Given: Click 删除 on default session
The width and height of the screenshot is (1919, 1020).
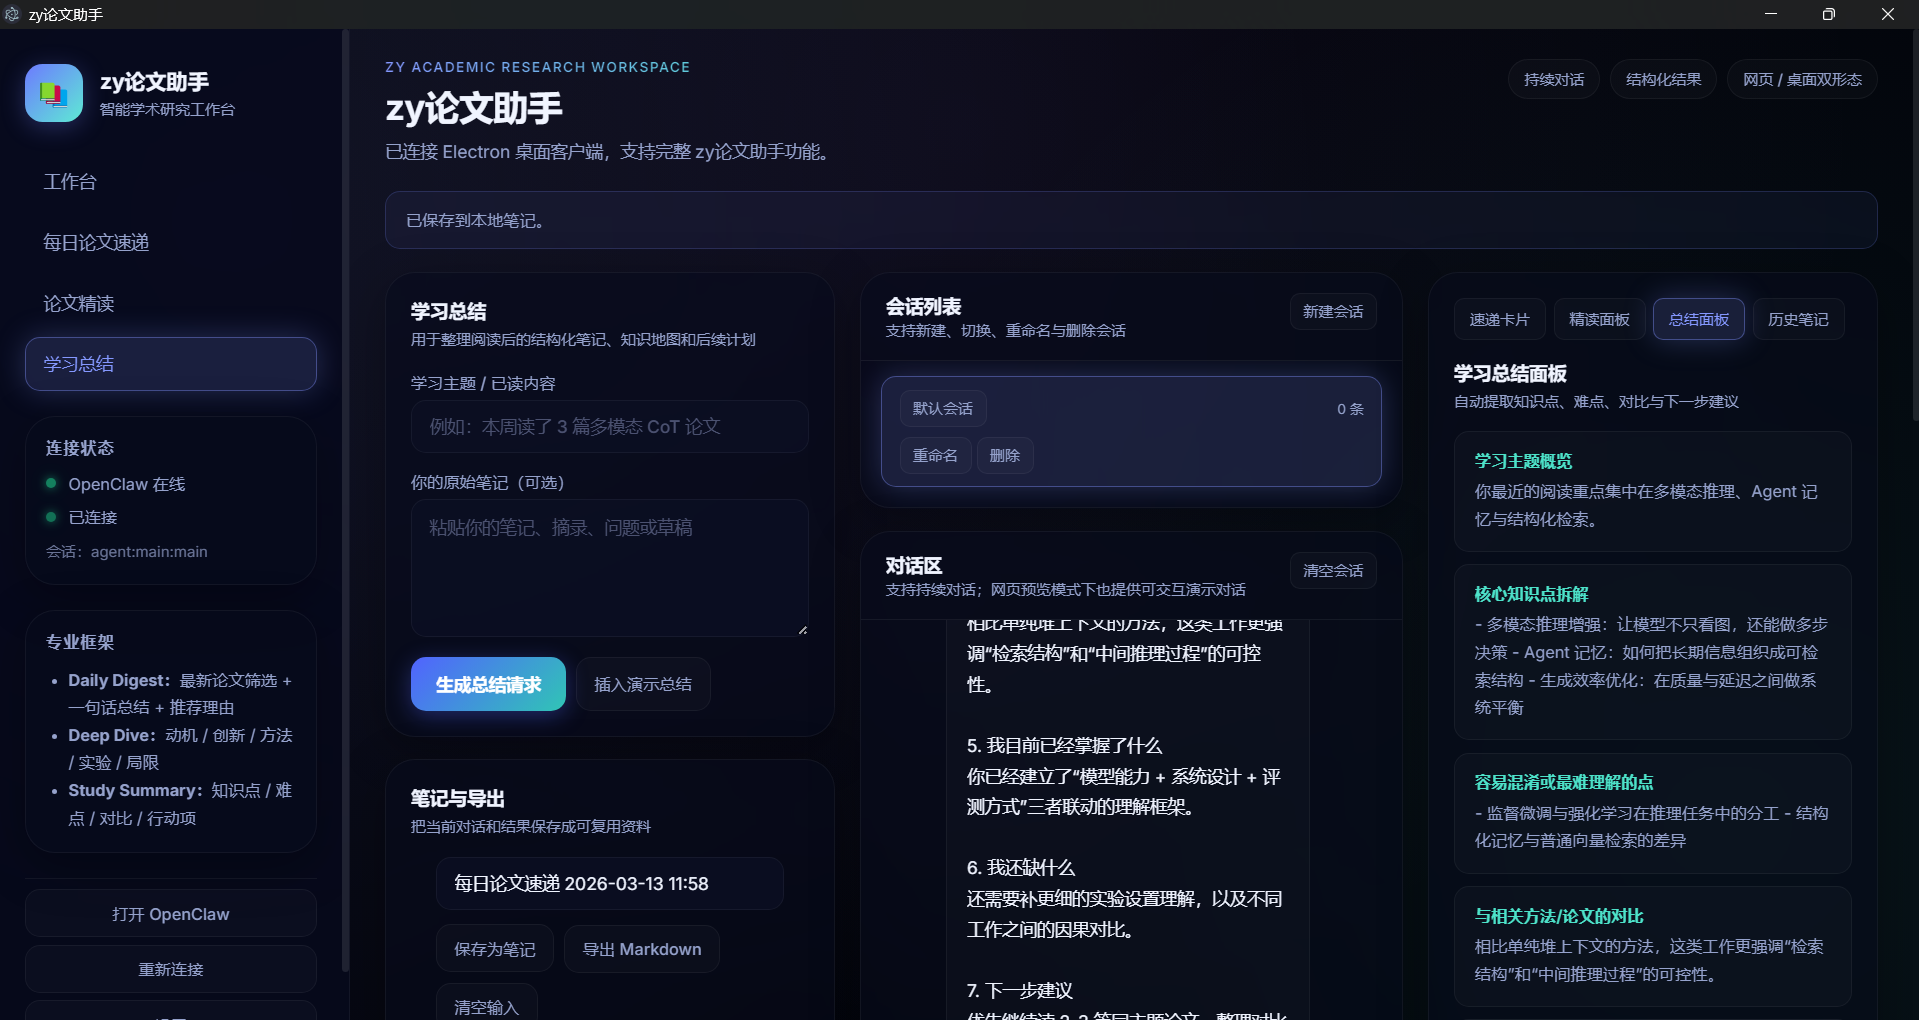Looking at the screenshot, I should pyautogui.click(x=1005, y=456).
